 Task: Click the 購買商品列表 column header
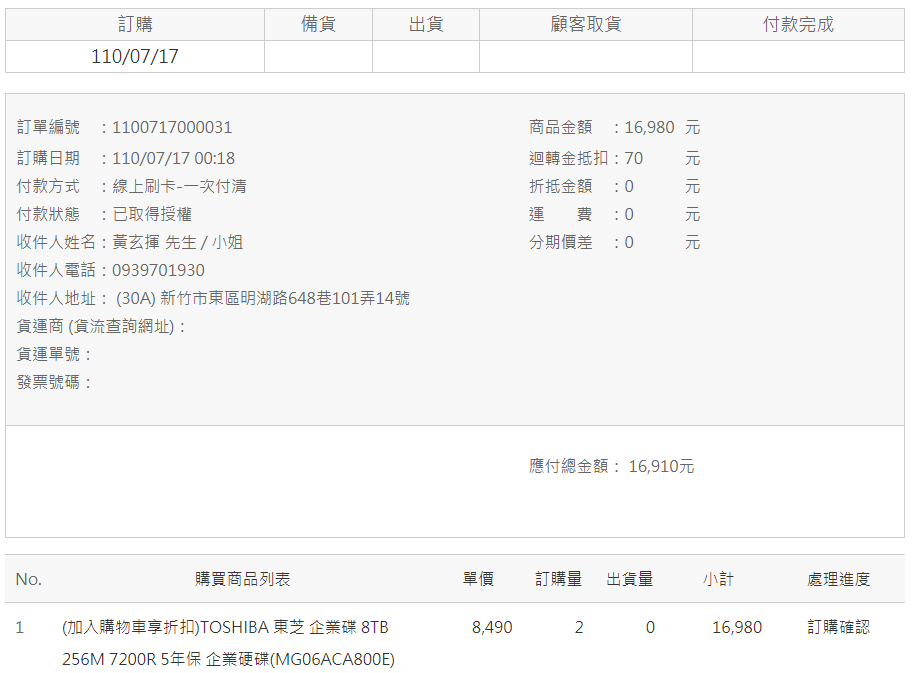click(x=242, y=579)
